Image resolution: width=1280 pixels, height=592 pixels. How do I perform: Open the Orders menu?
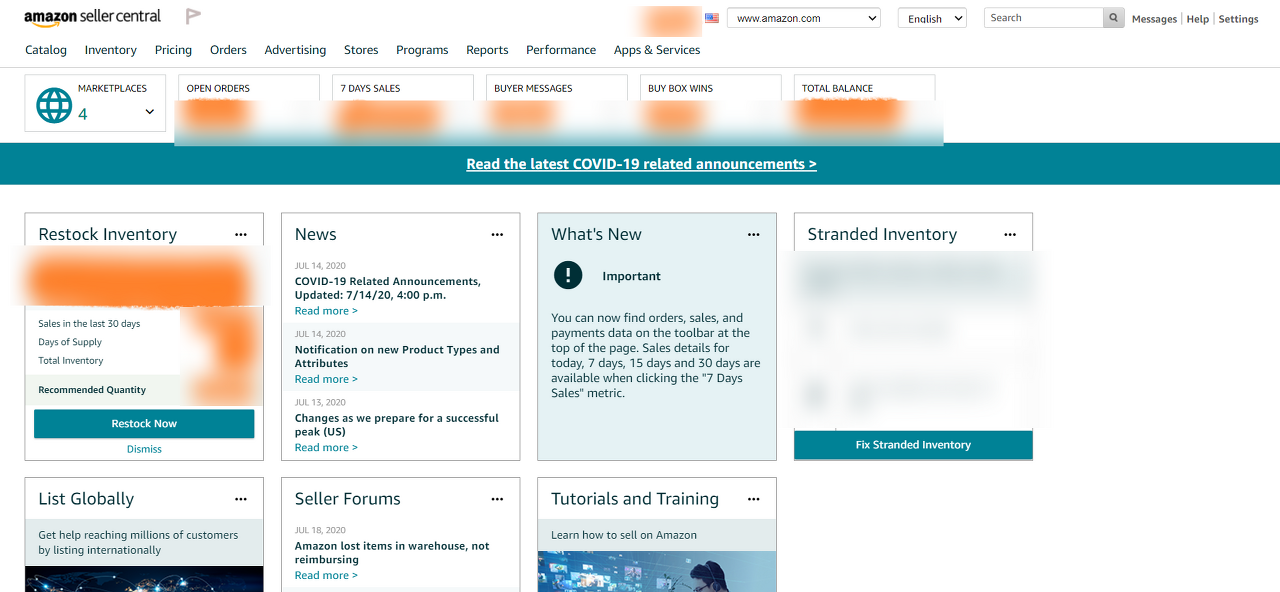(228, 50)
